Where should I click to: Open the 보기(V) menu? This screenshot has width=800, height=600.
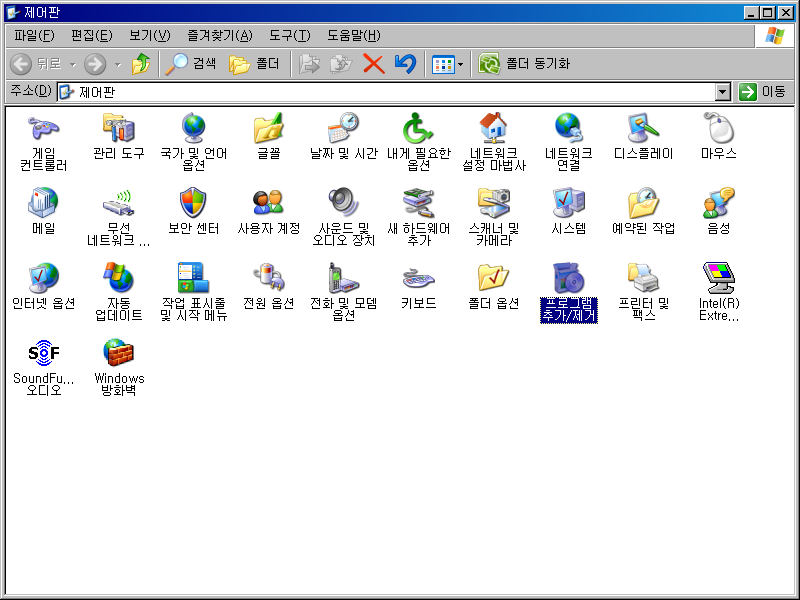[149, 35]
